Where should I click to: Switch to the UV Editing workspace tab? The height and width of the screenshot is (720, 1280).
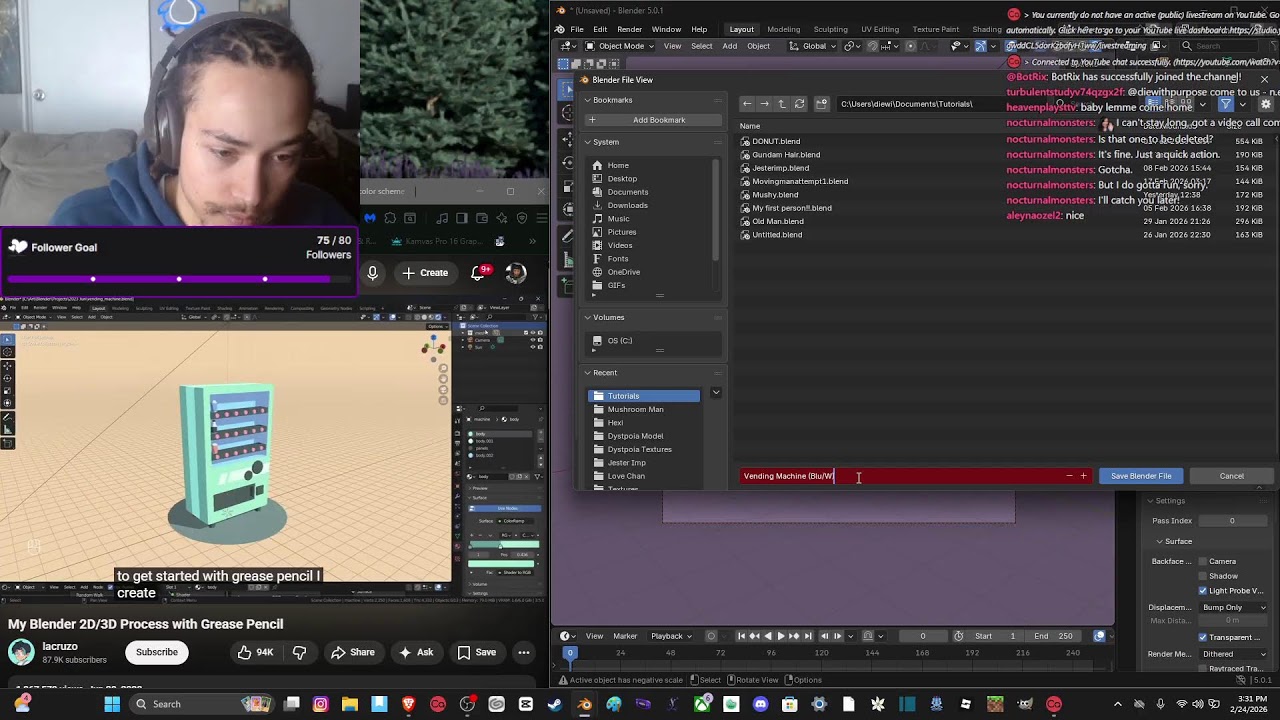click(880, 29)
